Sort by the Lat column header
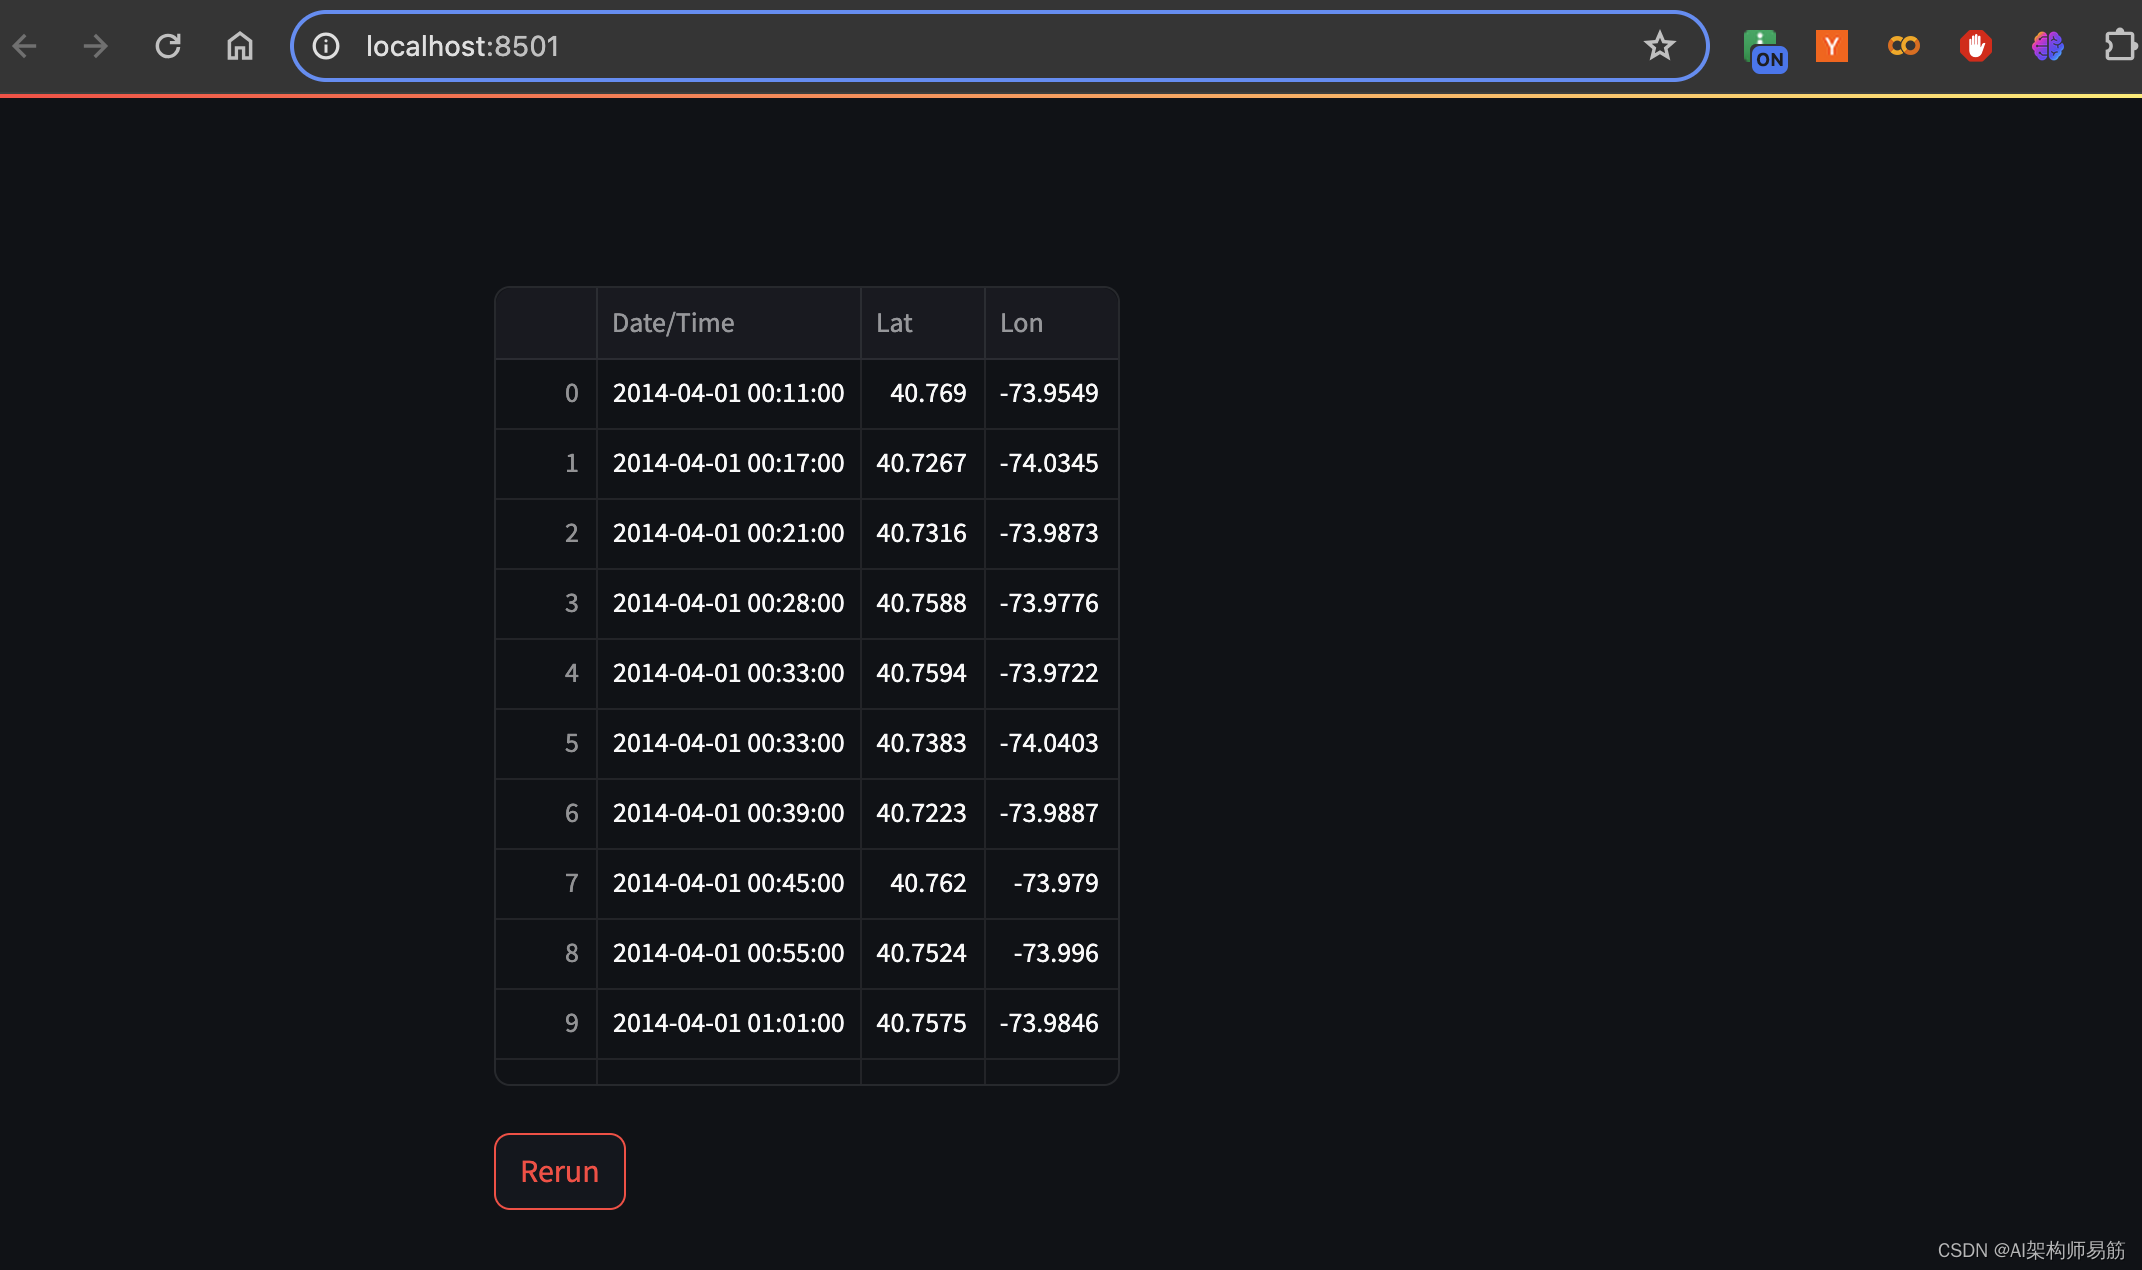This screenshot has width=2142, height=1270. 921,323
